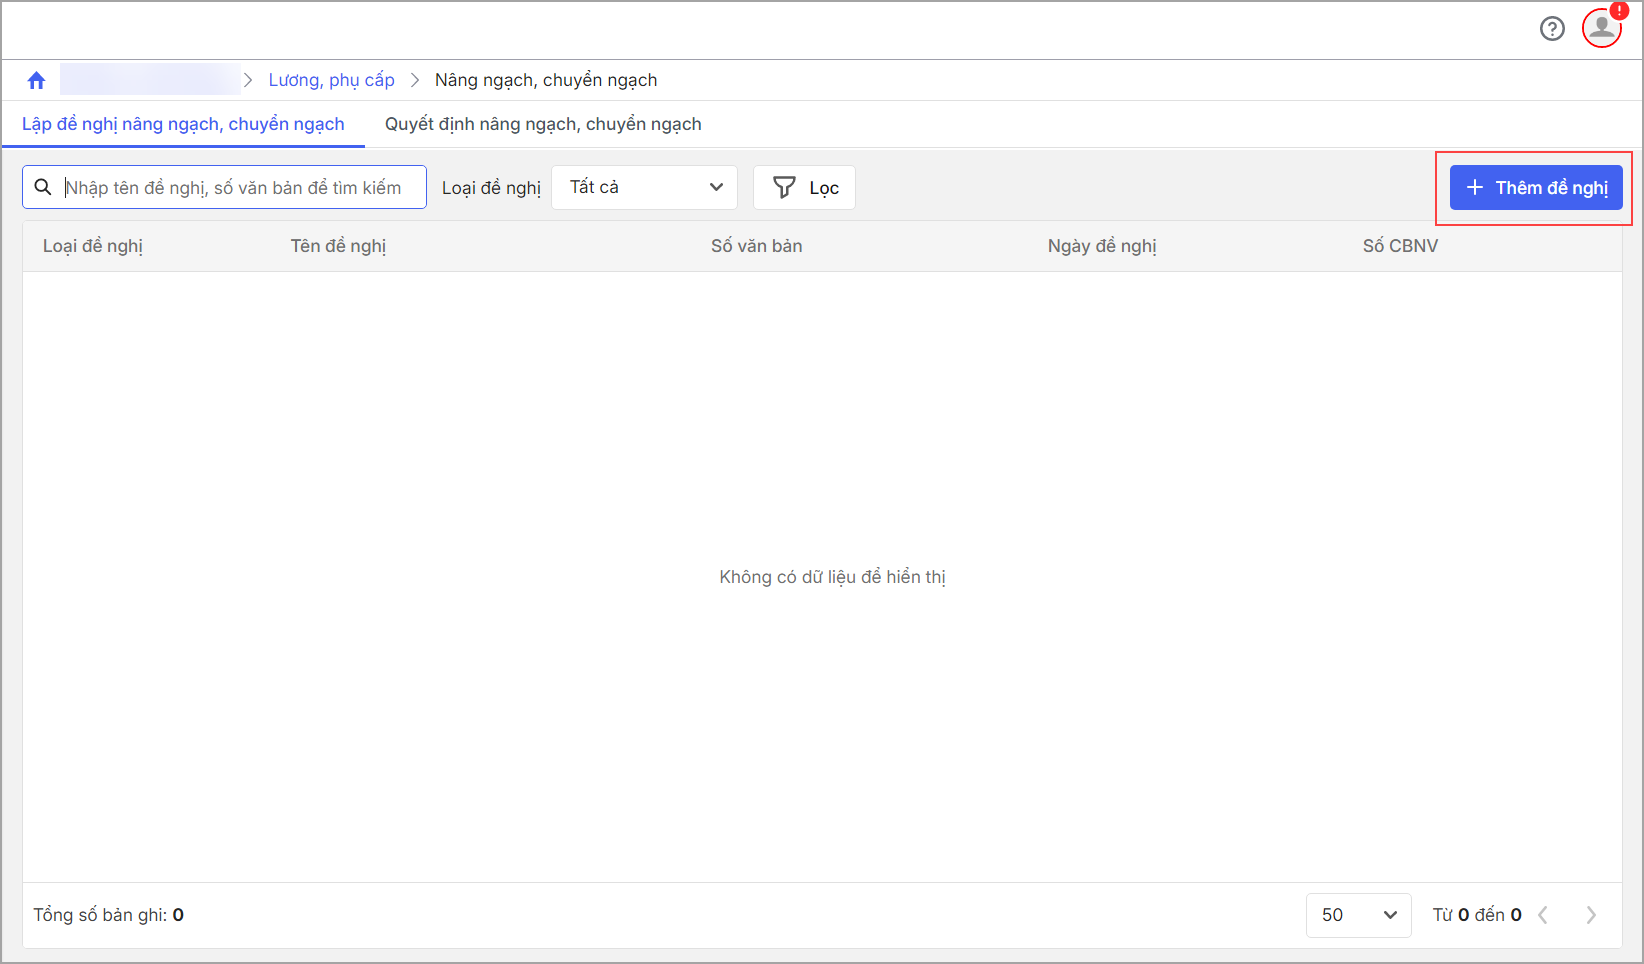The width and height of the screenshot is (1644, 964).
Task: Go to the previous page arrow
Action: click(x=1543, y=915)
